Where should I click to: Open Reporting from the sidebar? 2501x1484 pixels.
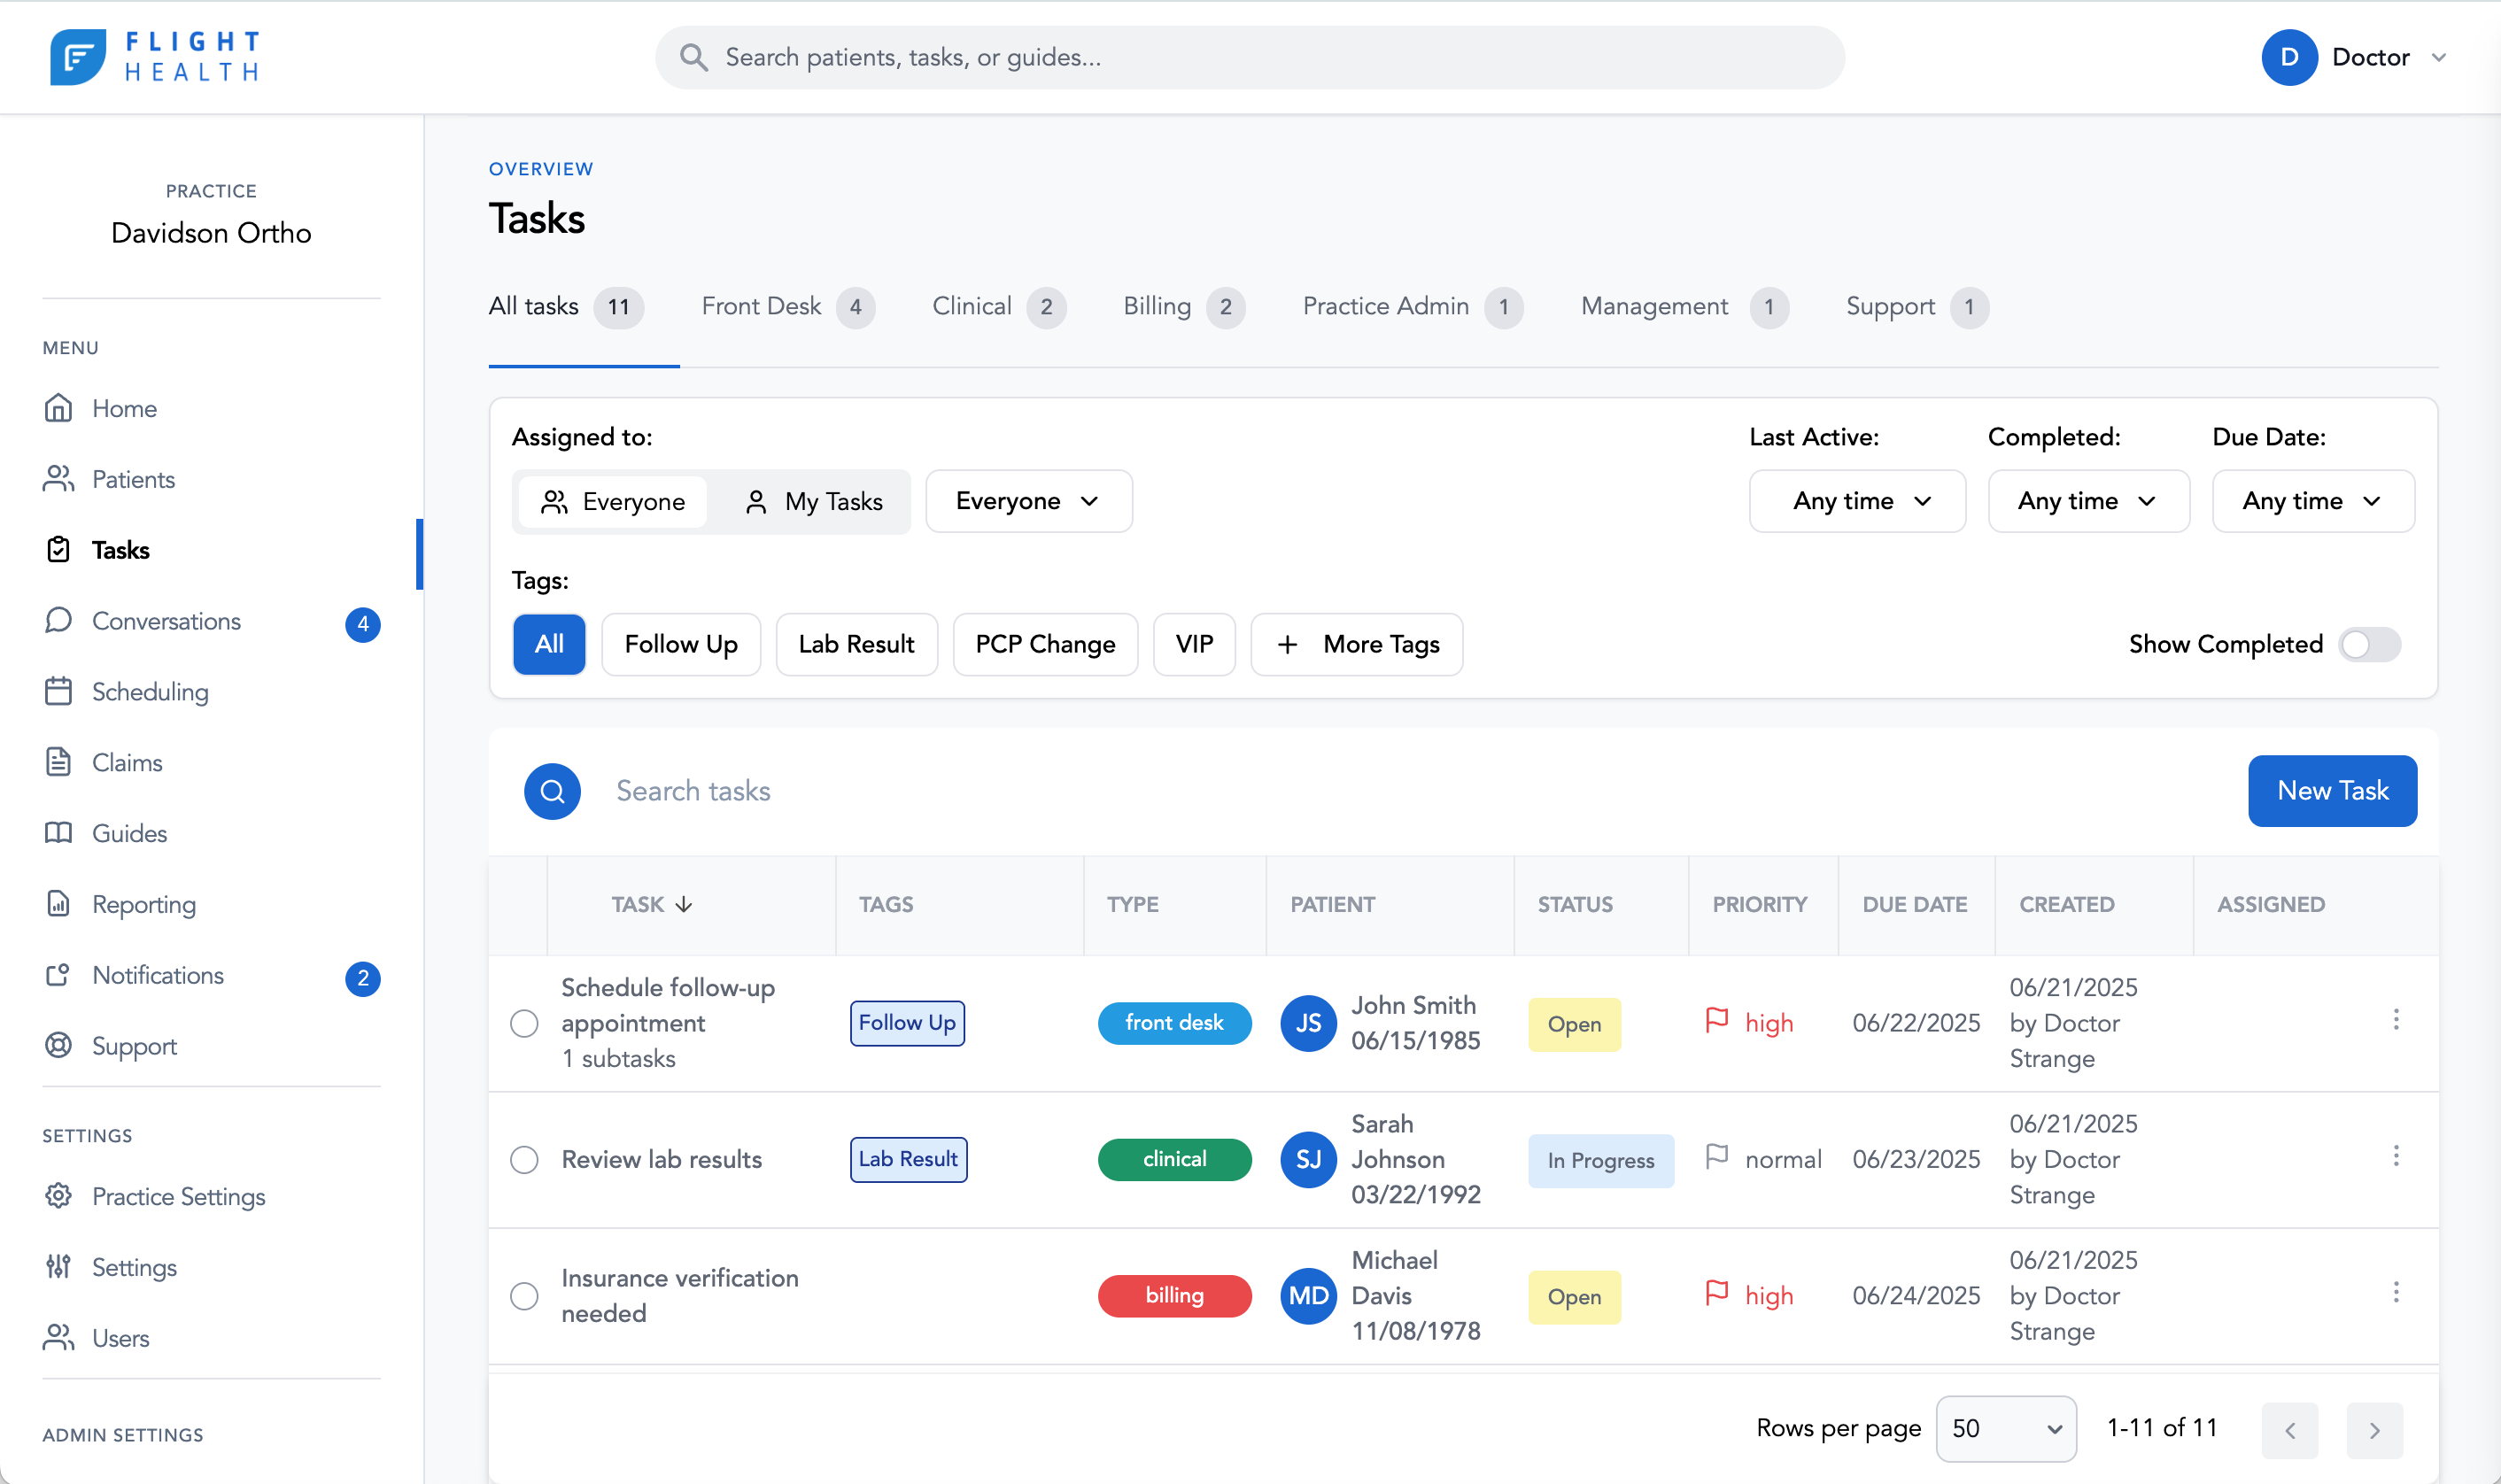point(145,904)
